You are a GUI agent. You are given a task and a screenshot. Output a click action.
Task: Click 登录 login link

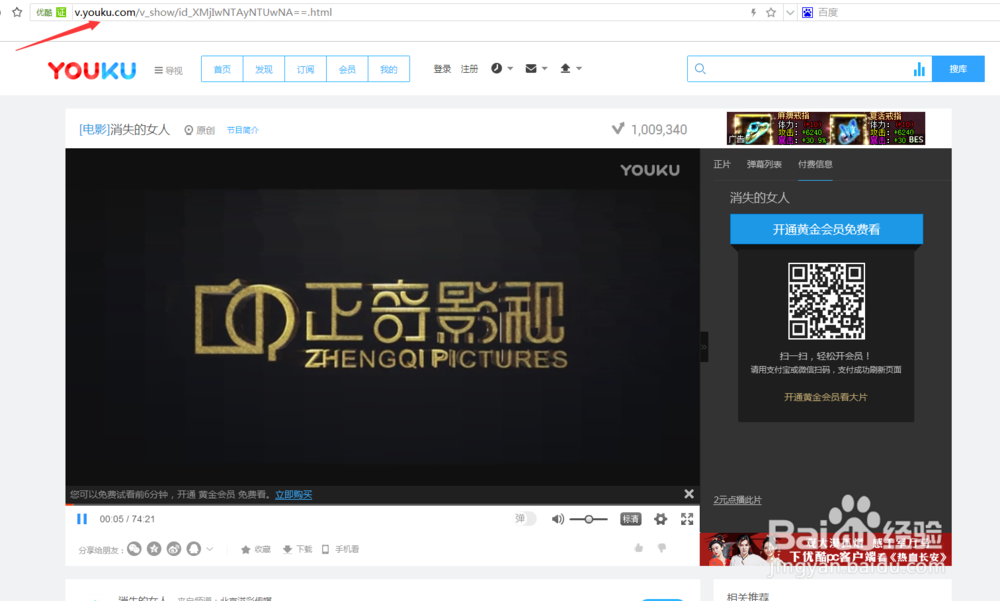tap(442, 69)
